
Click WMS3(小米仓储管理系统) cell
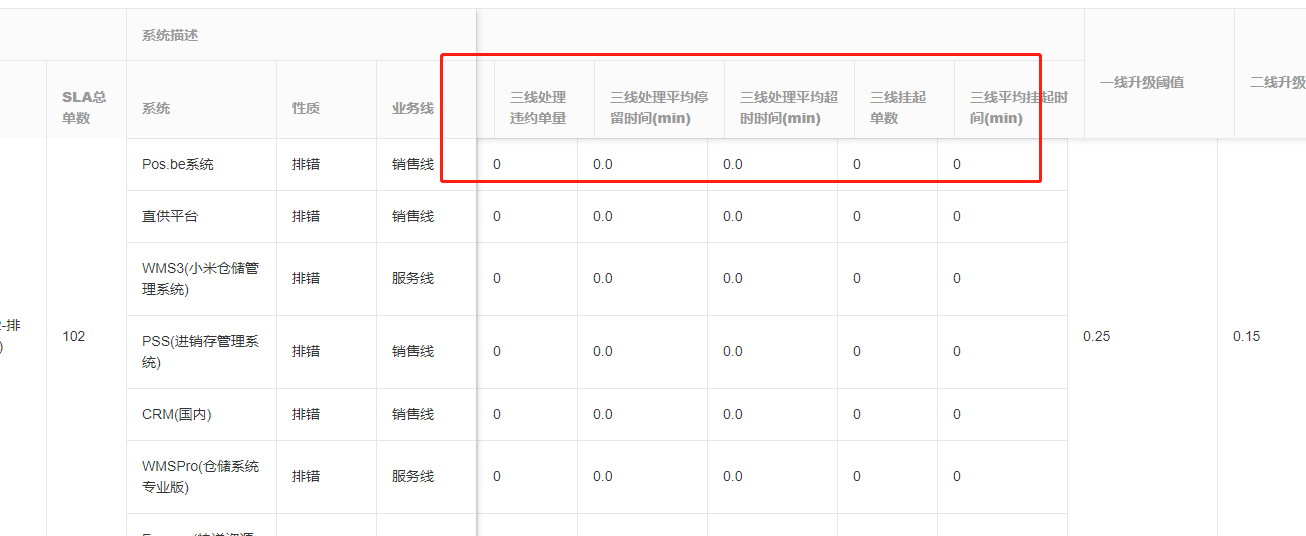pyautogui.click(x=200, y=279)
